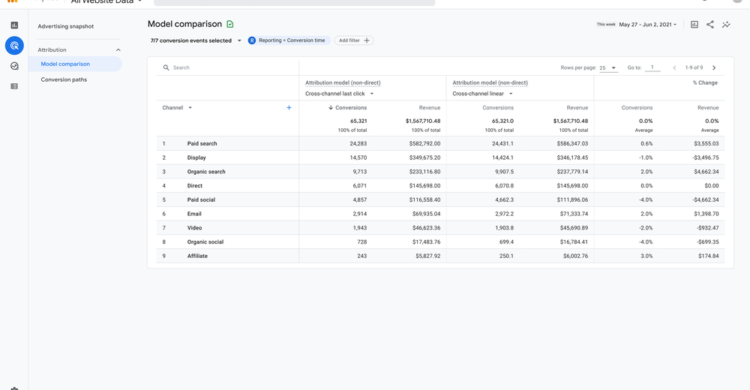Click the Conversions header under linear model
750x390 pixels.
point(498,108)
